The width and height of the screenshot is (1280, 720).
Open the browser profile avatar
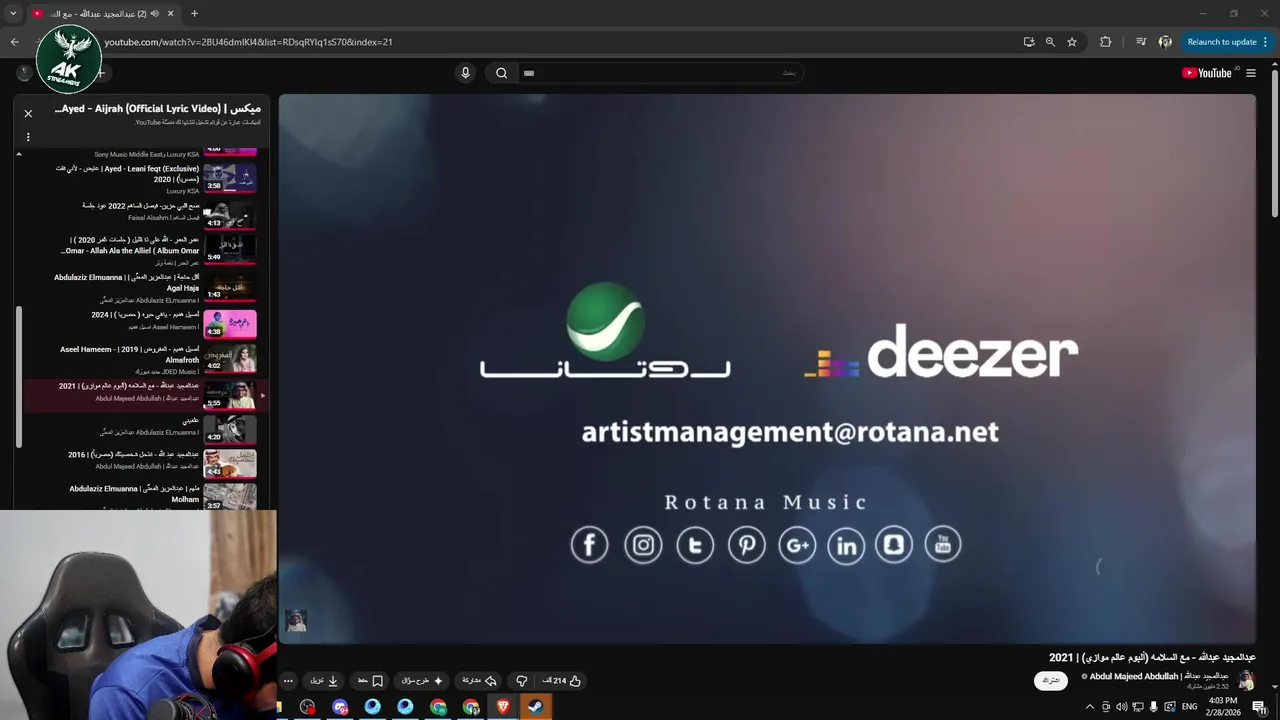pos(1165,42)
